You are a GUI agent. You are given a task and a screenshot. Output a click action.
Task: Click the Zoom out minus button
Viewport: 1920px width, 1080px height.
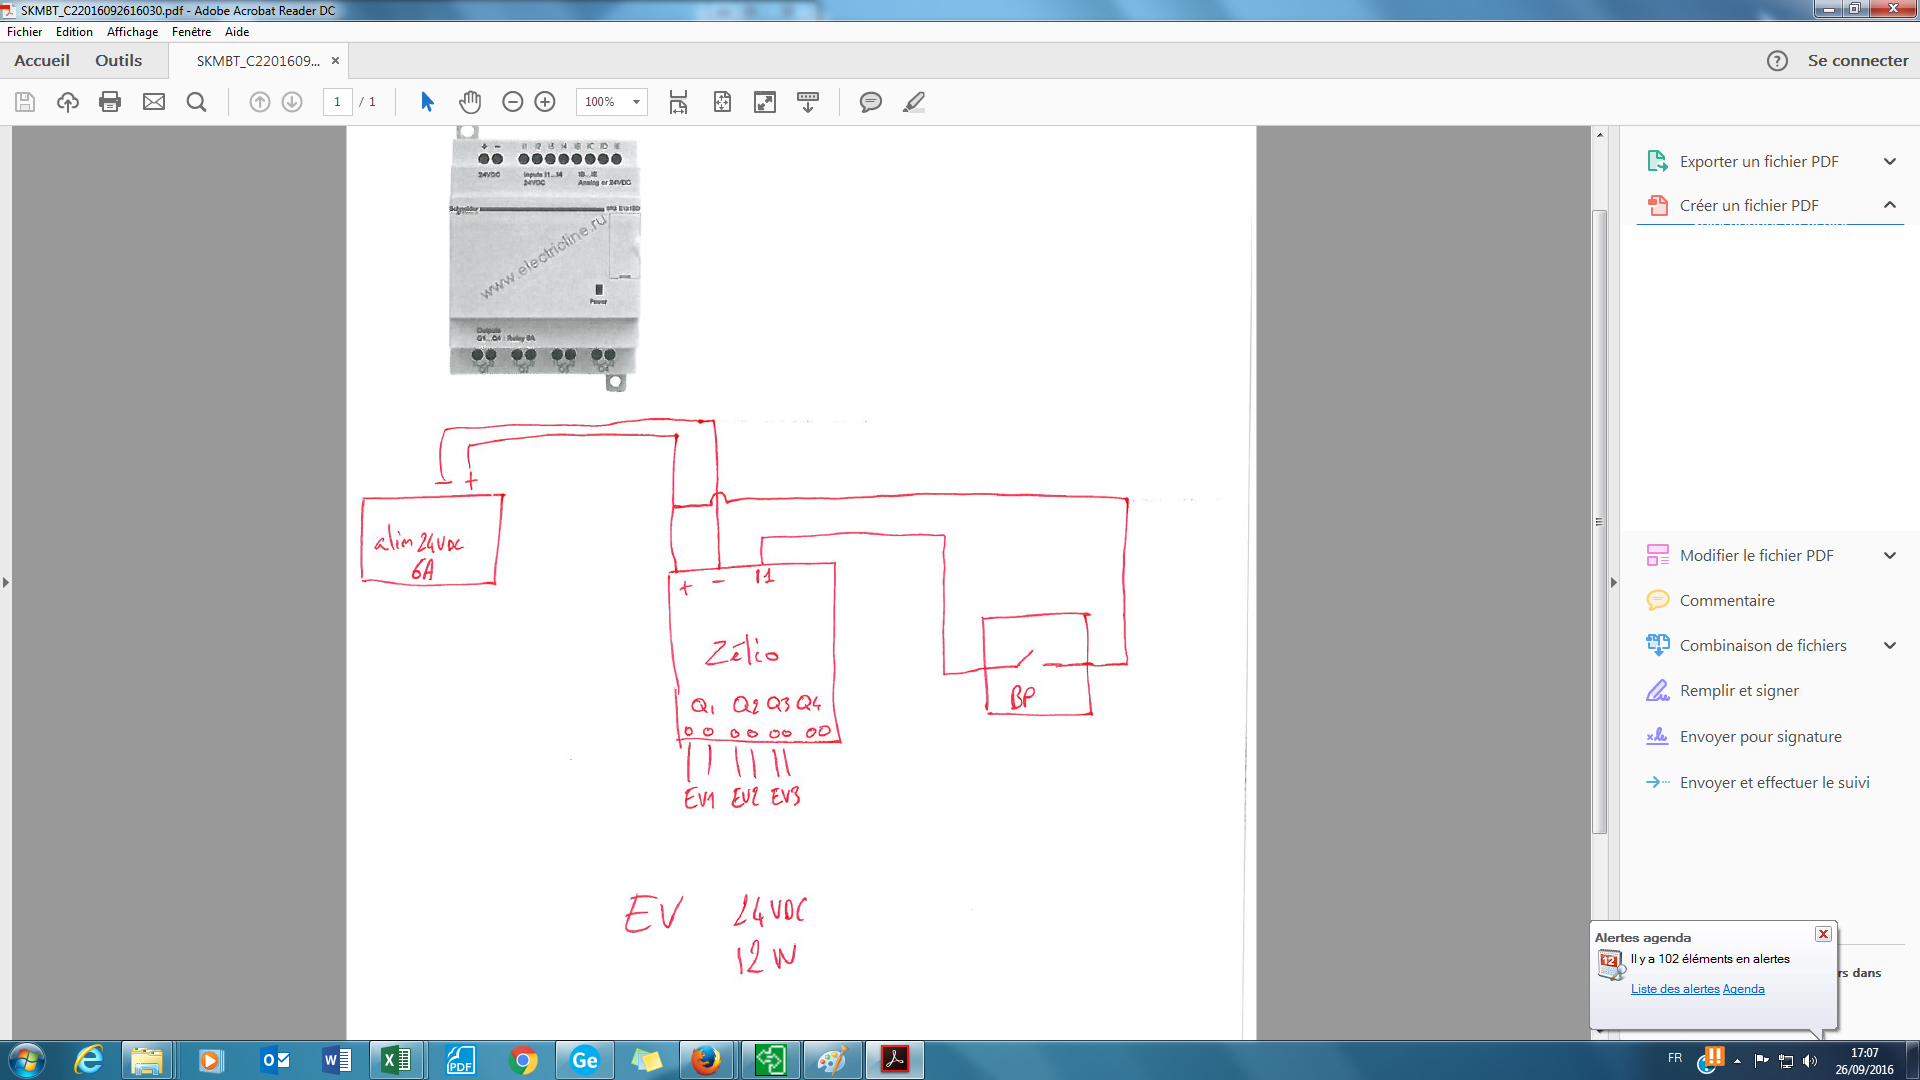coord(513,102)
